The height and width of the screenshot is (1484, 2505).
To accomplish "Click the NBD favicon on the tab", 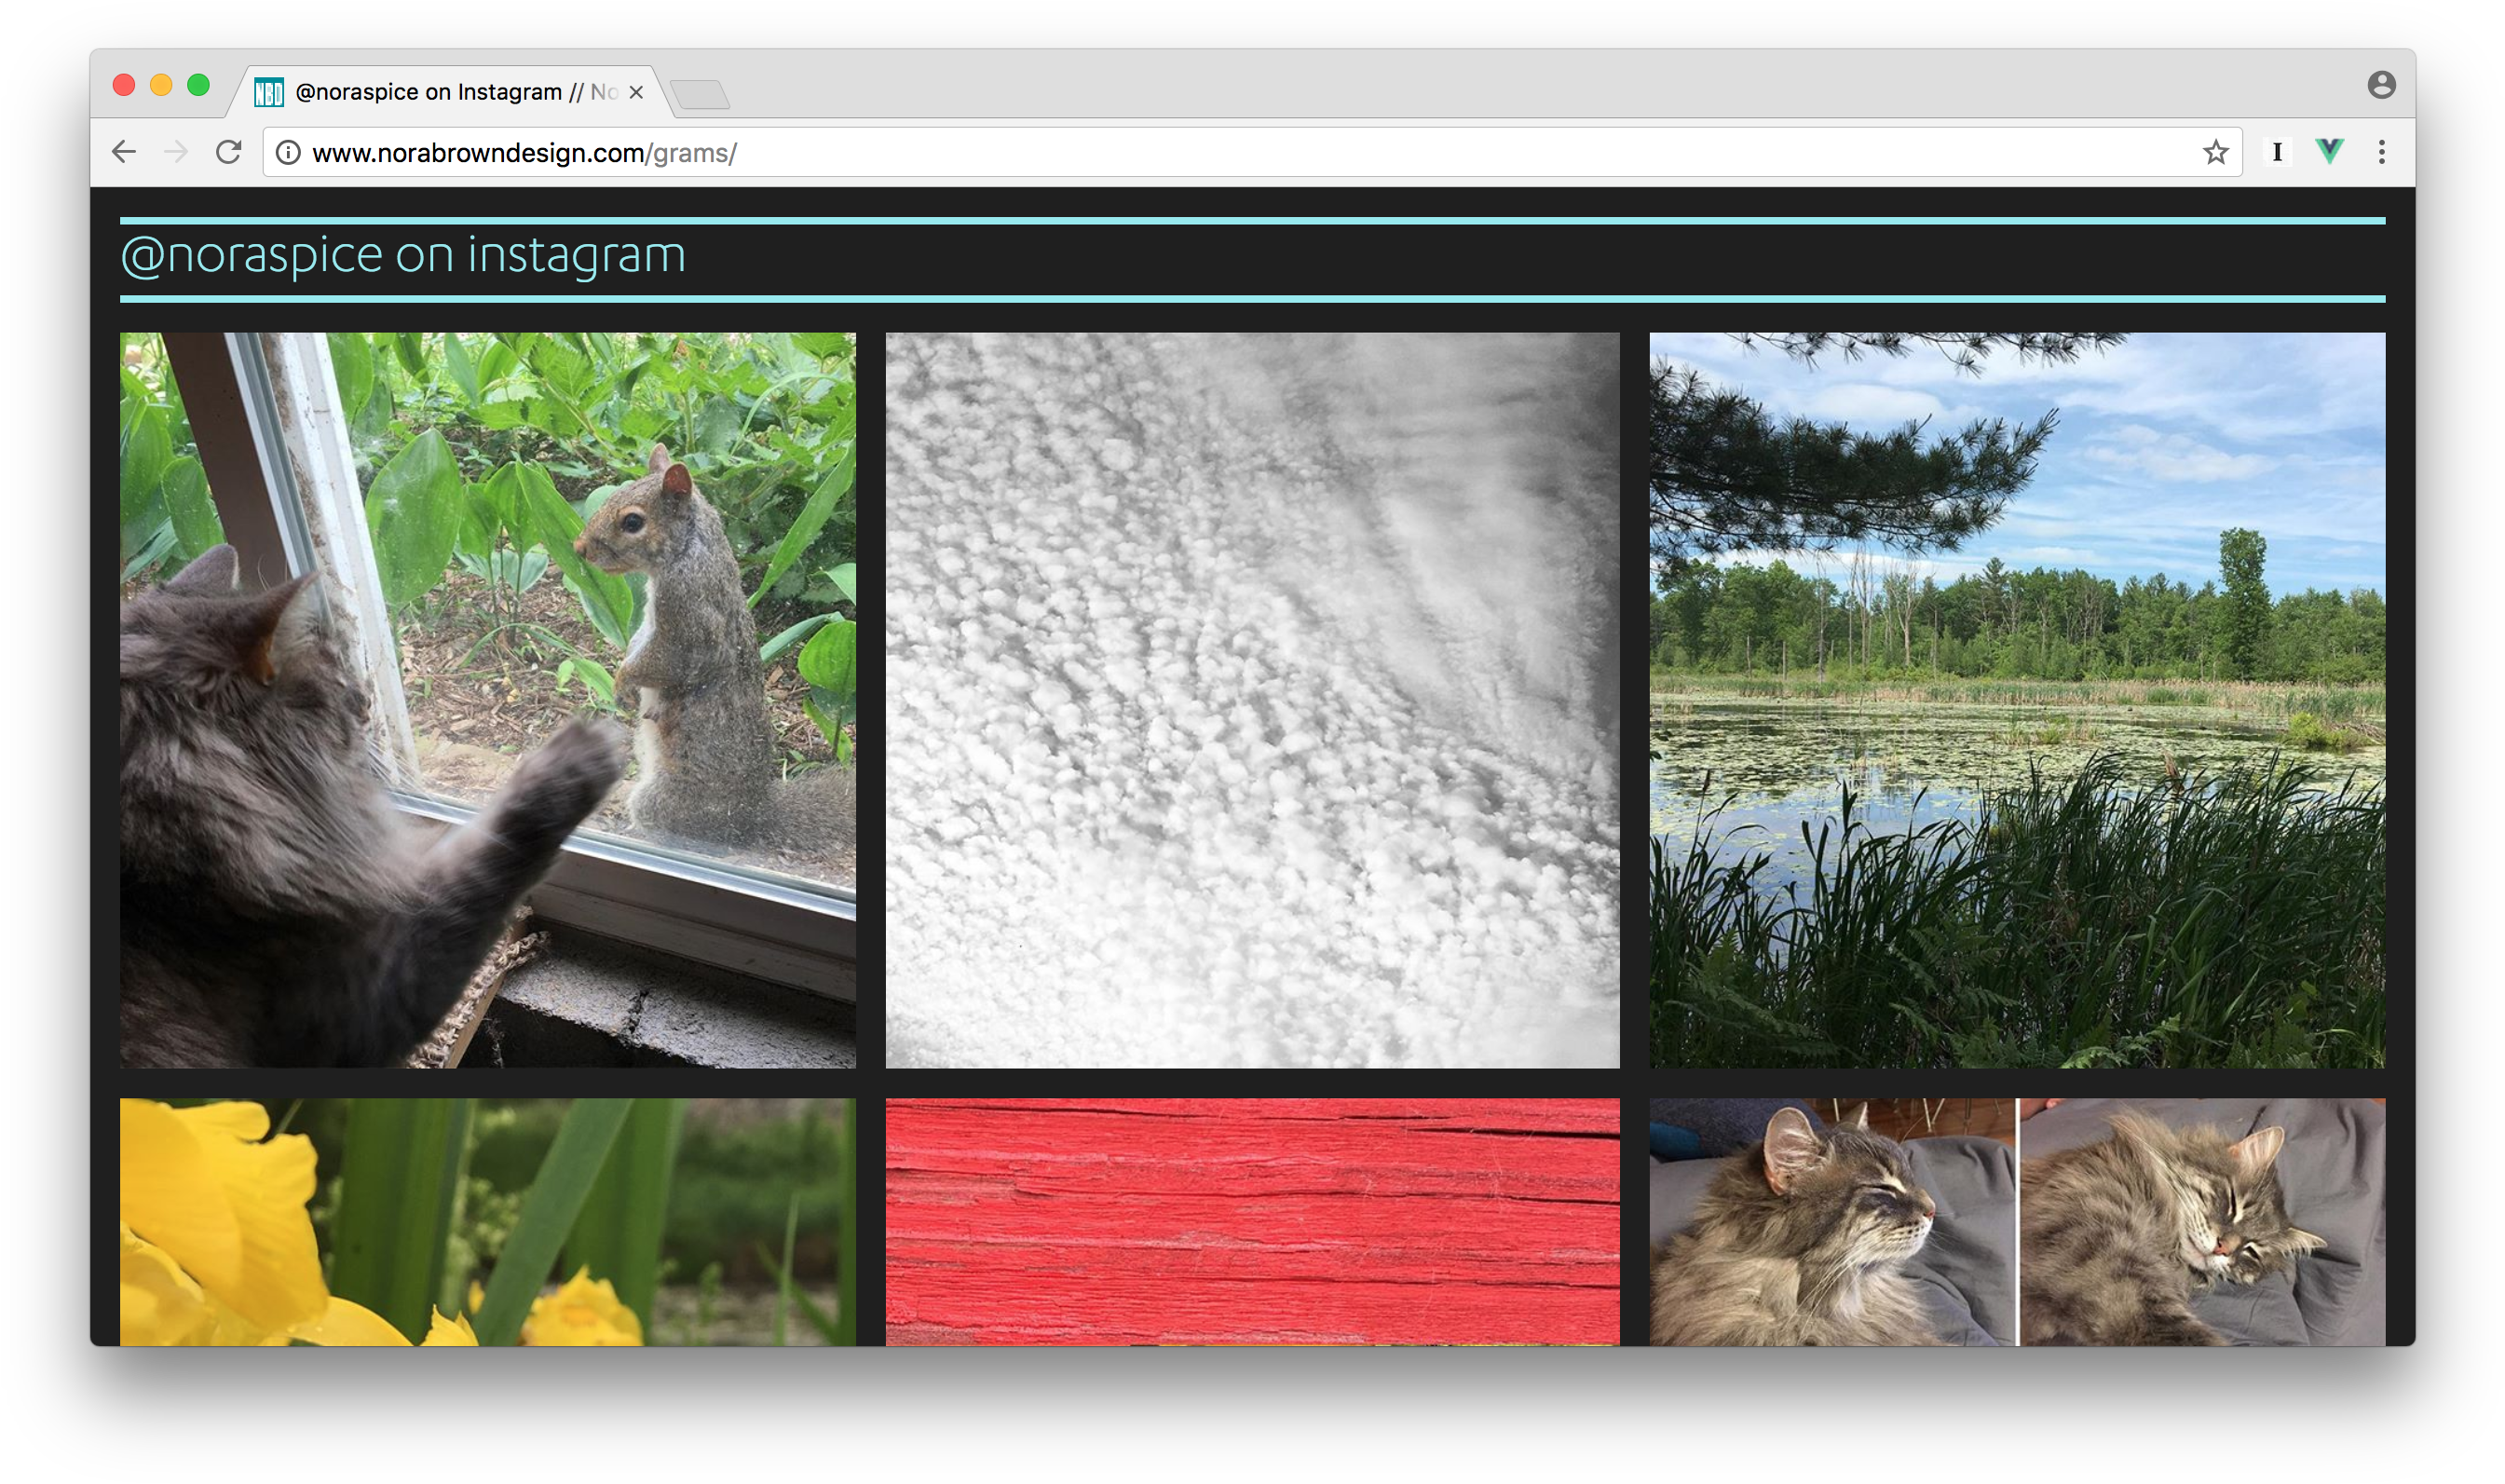I will 269,92.
